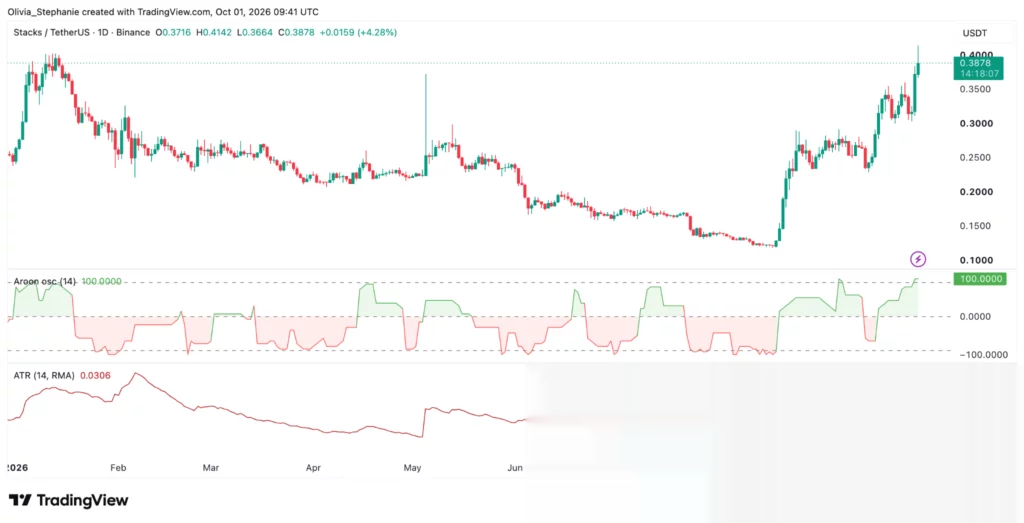Click the Jun label on time axis
The image size is (1024, 523).
click(516, 468)
